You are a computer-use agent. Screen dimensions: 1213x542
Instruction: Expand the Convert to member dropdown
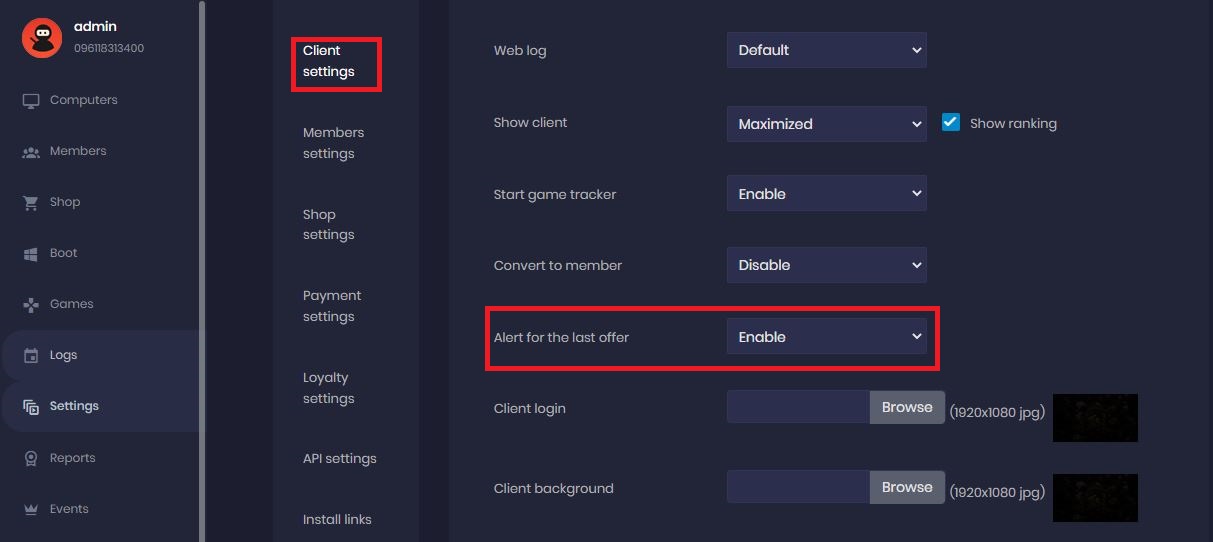coord(826,265)
